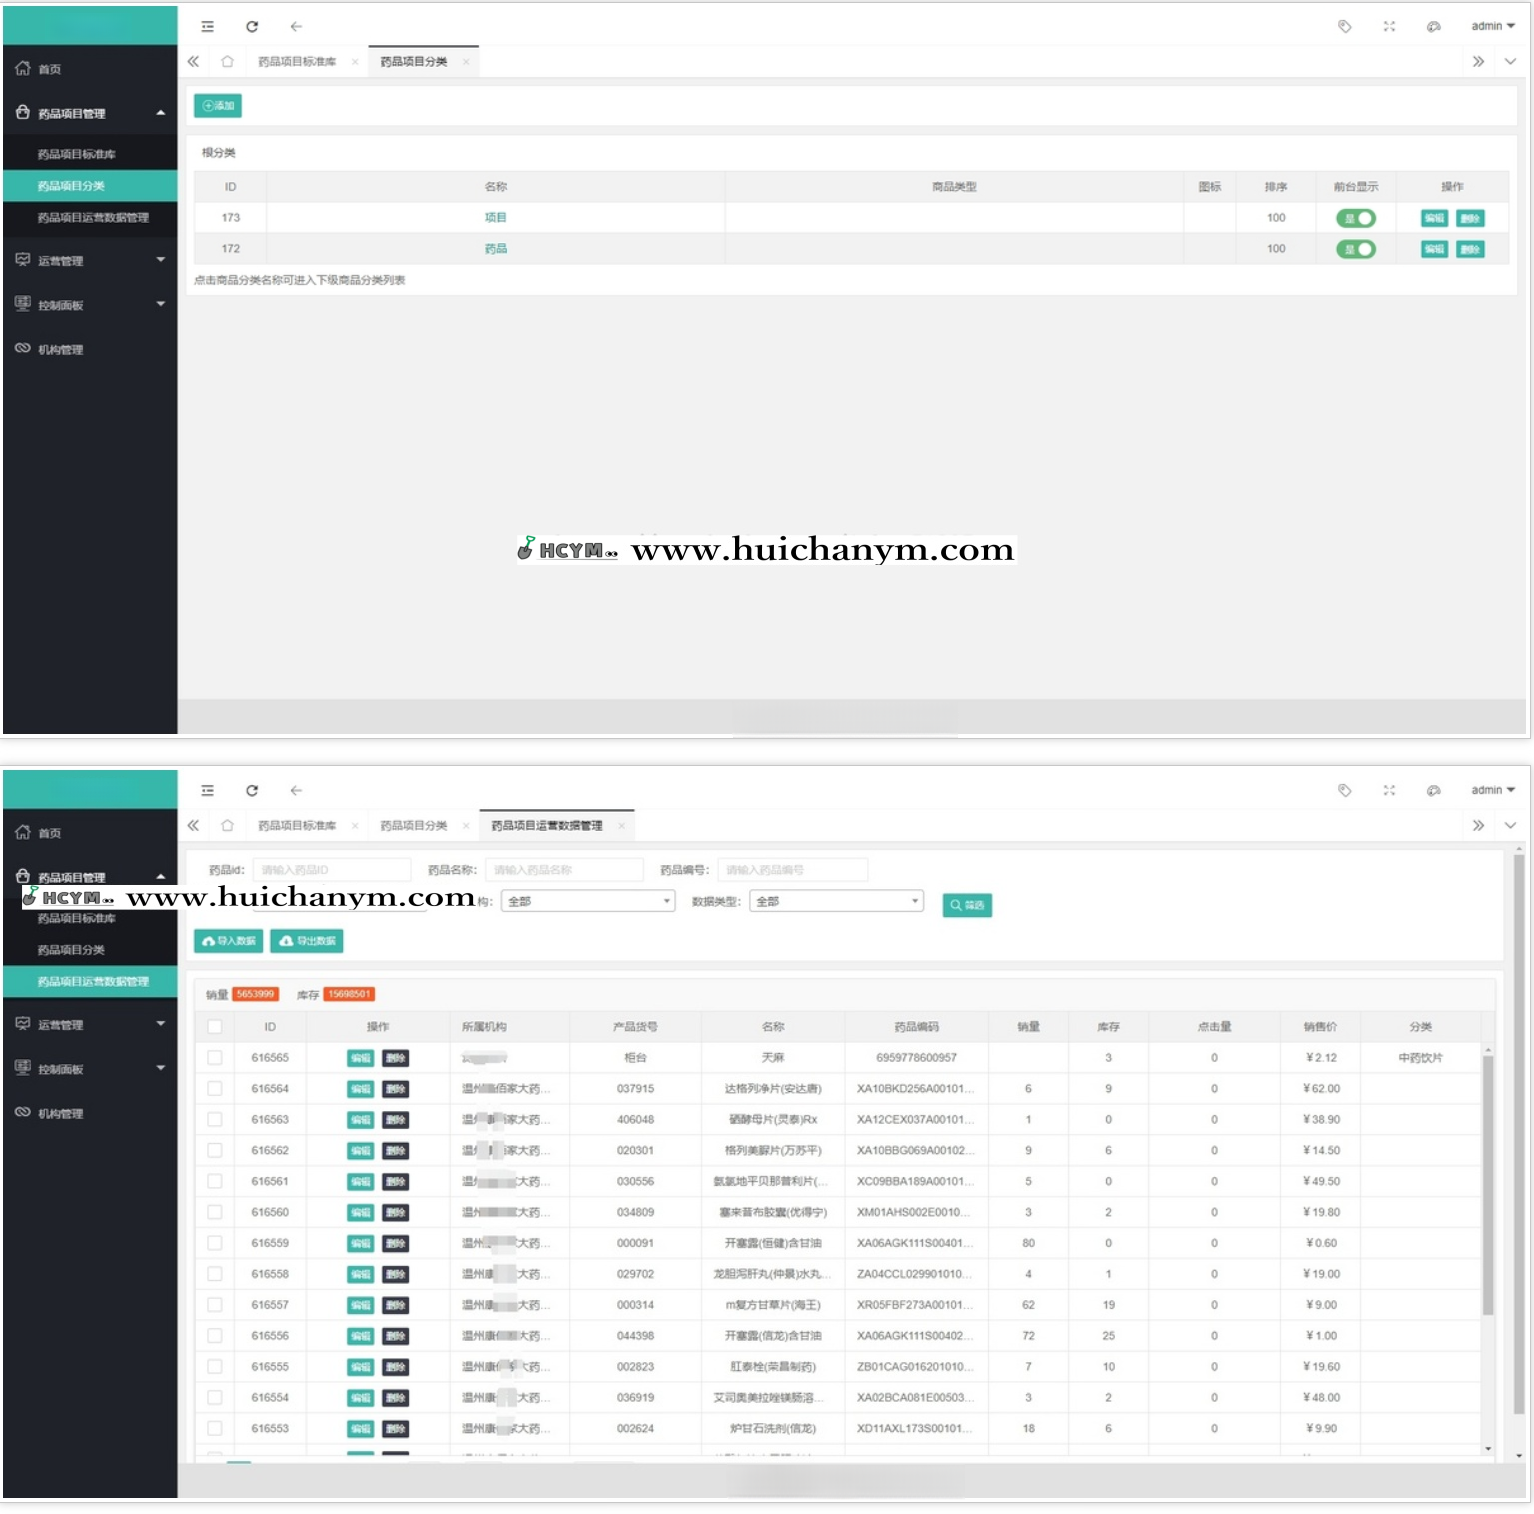Image resolution: width=1534 pixels, height=1514 pixels.
Task: Click delete icon for row 616562
Action: [x=396, y=1151]
